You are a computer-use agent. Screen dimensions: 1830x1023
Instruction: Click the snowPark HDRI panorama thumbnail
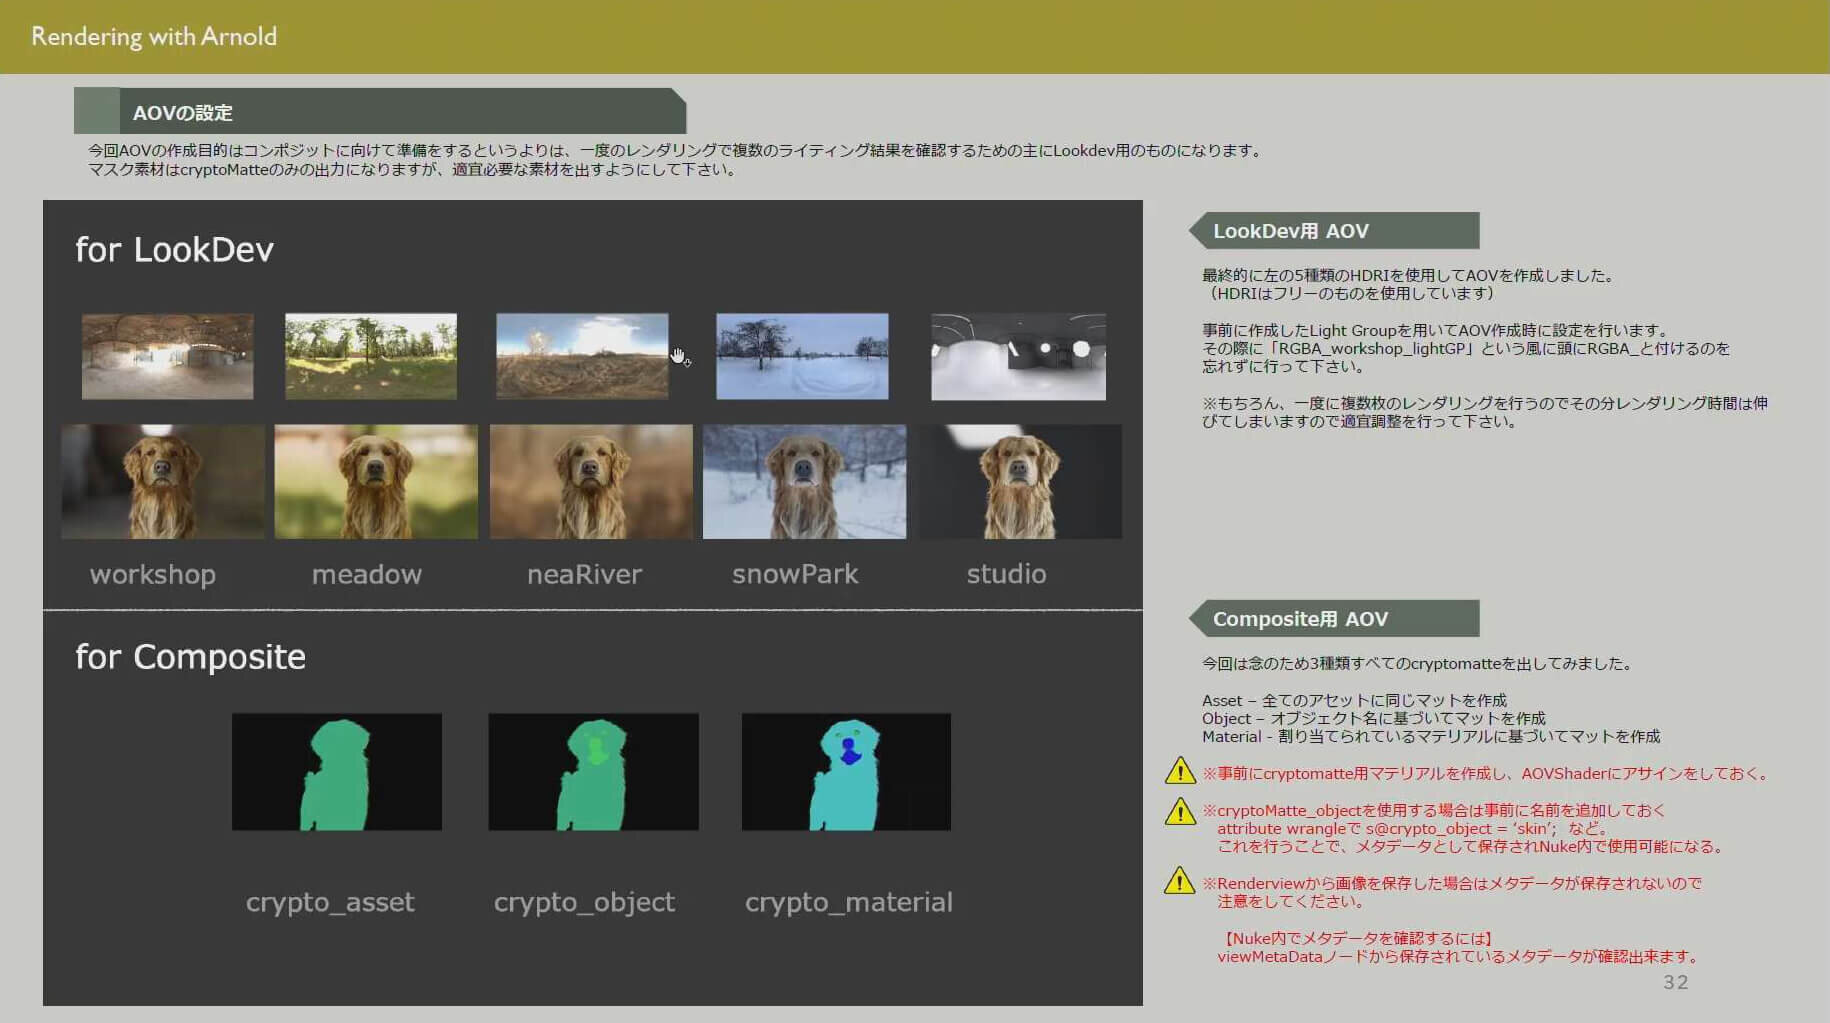pyautogui.click(x=802, y=356)
